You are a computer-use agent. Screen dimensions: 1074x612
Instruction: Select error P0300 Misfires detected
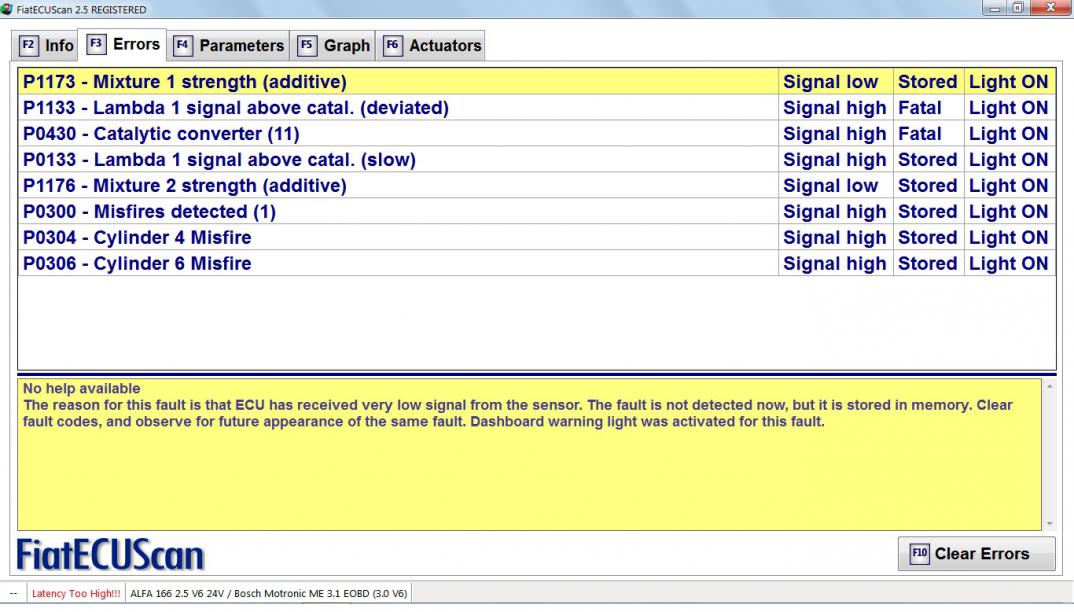tap(536, 212)
